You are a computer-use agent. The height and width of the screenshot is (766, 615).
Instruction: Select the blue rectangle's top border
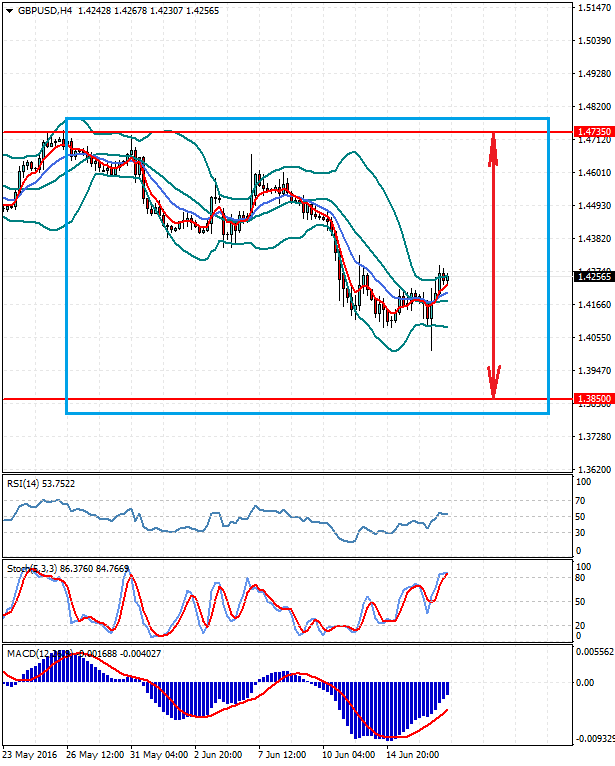(300, 119)
